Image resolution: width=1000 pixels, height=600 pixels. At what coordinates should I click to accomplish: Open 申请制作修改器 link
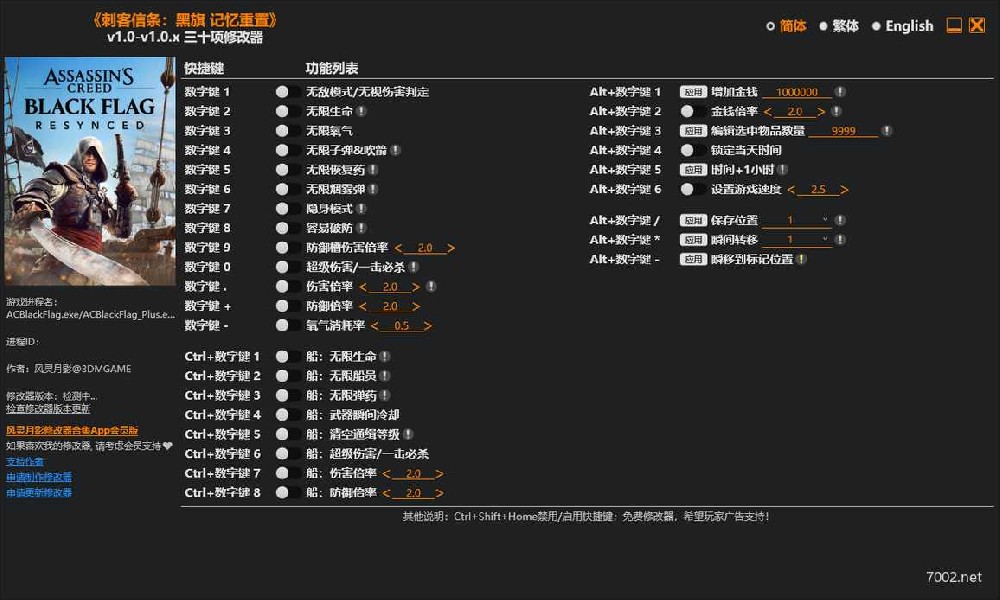pos(39,477)
